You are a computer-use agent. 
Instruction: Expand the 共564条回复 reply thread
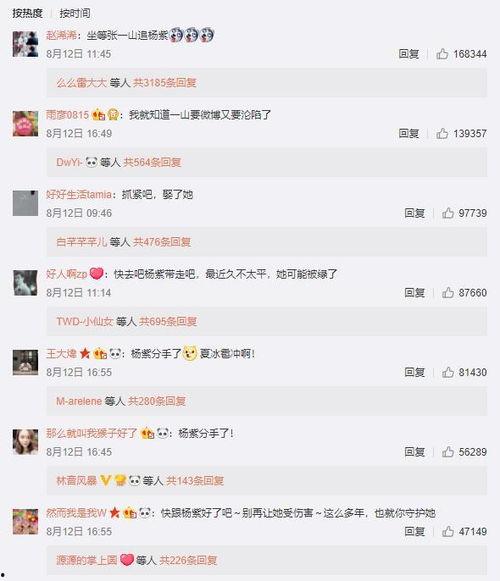point(152,162)
